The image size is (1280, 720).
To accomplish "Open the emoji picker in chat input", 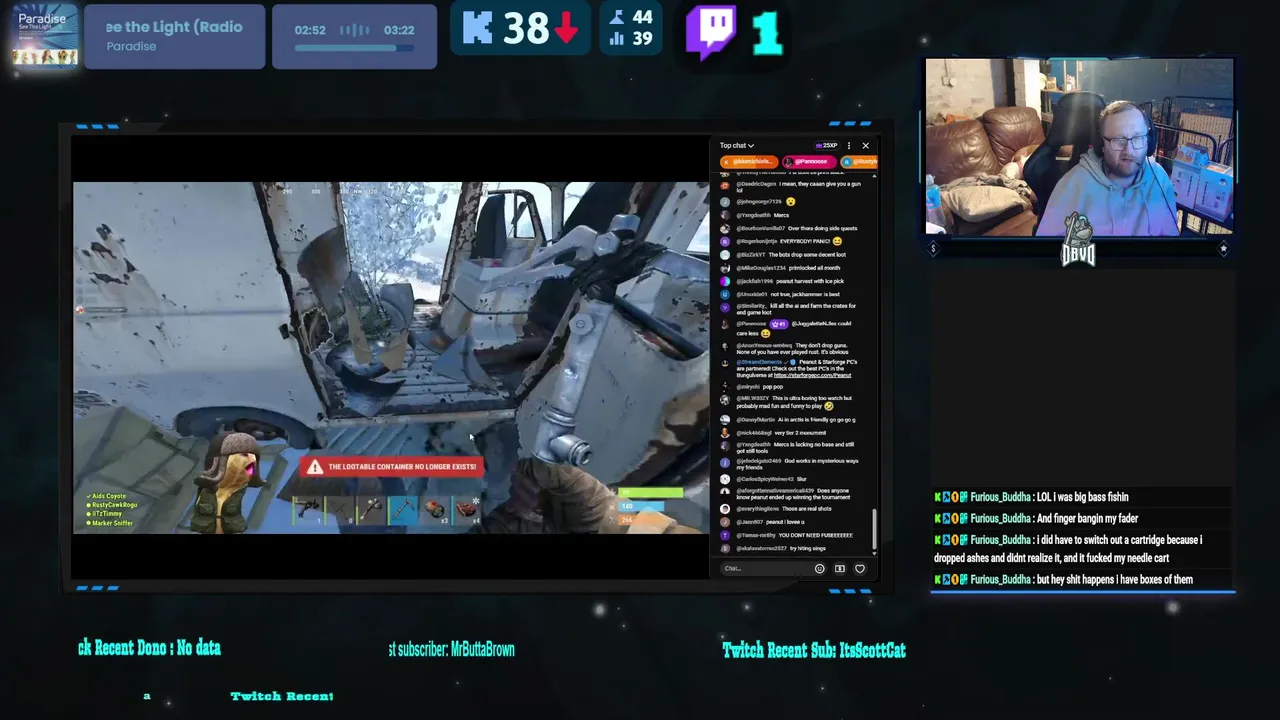I will click(819, 569).
